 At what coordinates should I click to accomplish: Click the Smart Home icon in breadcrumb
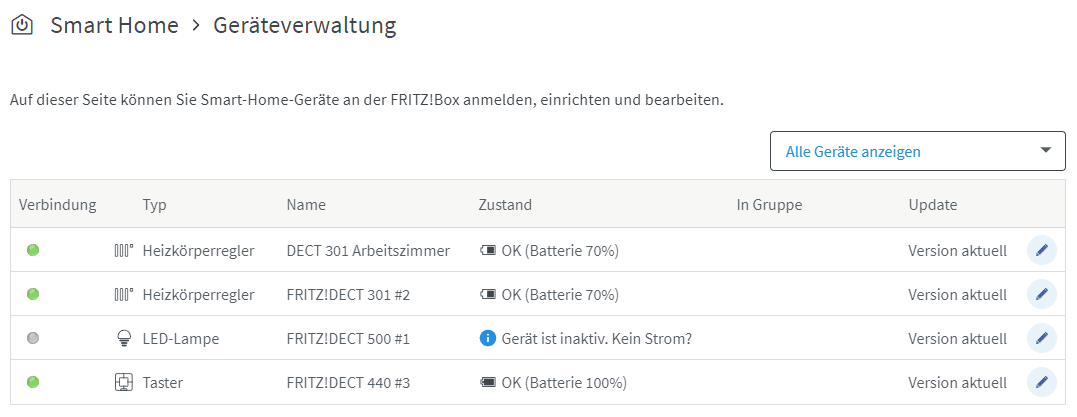click(21, 25)
